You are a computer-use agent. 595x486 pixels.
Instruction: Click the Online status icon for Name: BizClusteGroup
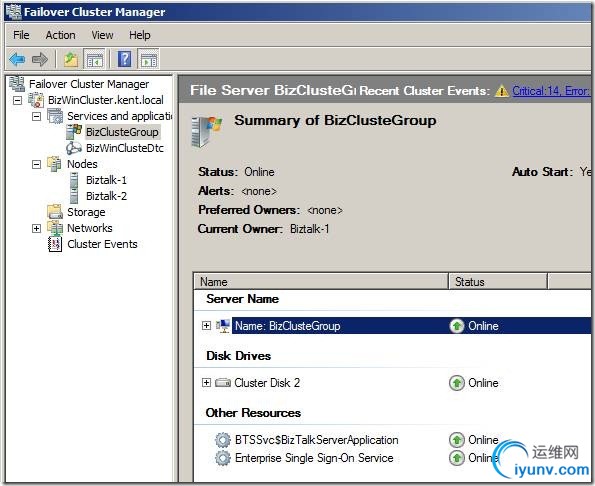pos(457,326)
